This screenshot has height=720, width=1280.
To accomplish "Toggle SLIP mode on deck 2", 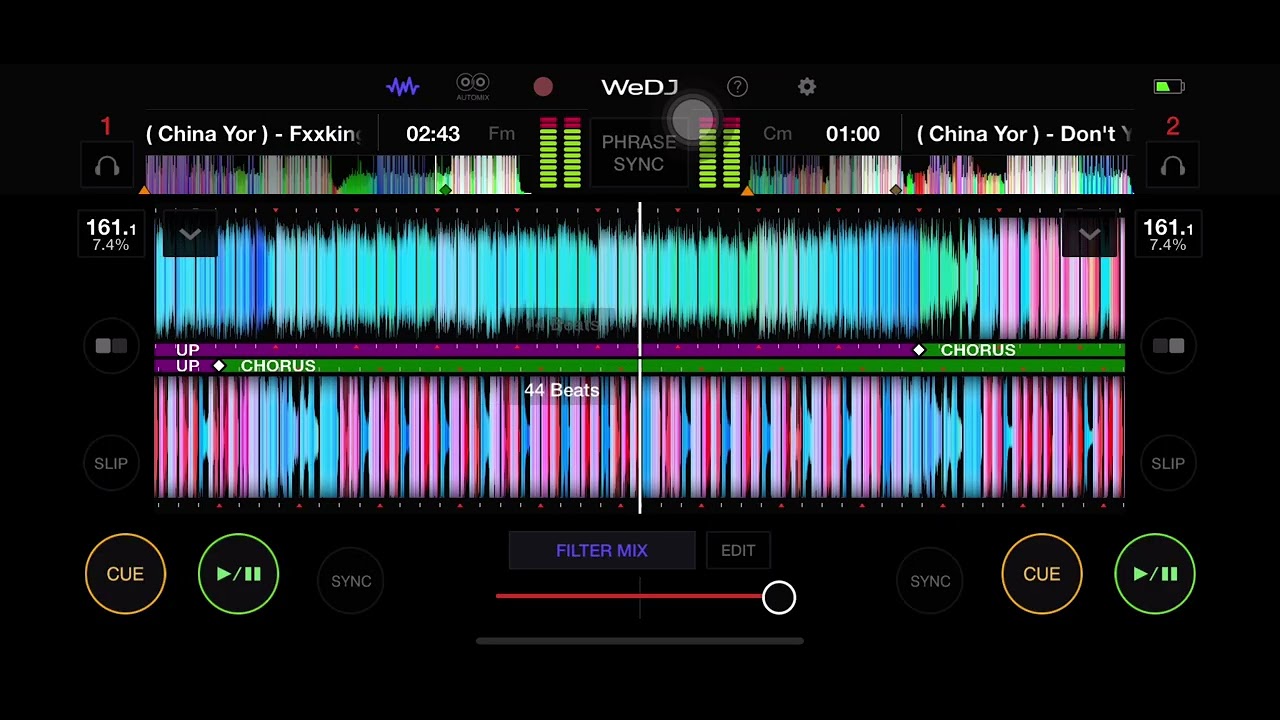I will 1168,463.
